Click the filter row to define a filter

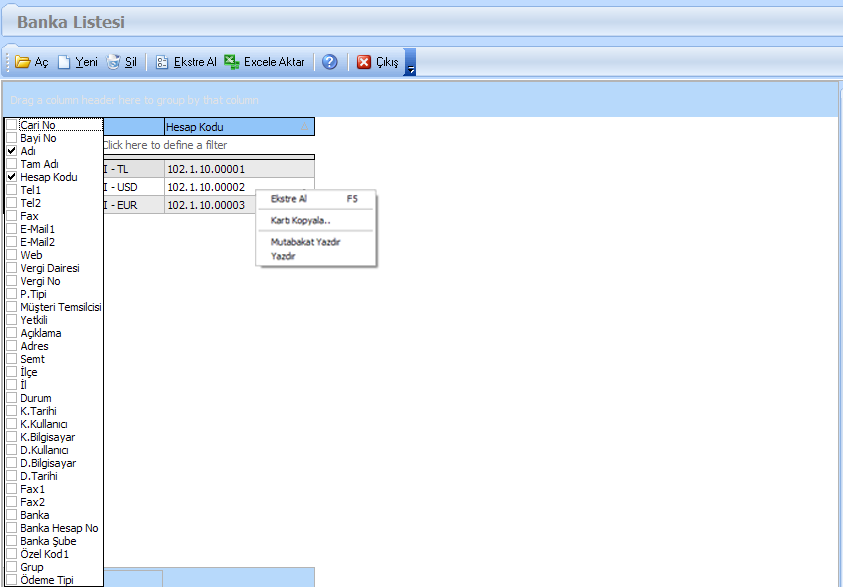coord(200,145)
